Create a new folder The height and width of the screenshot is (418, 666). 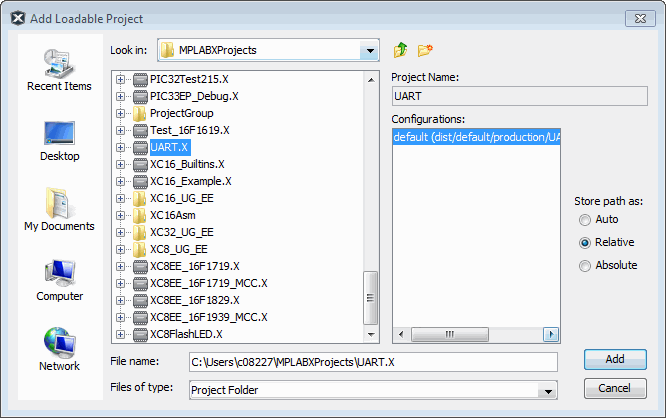click(x=425, y=50)
